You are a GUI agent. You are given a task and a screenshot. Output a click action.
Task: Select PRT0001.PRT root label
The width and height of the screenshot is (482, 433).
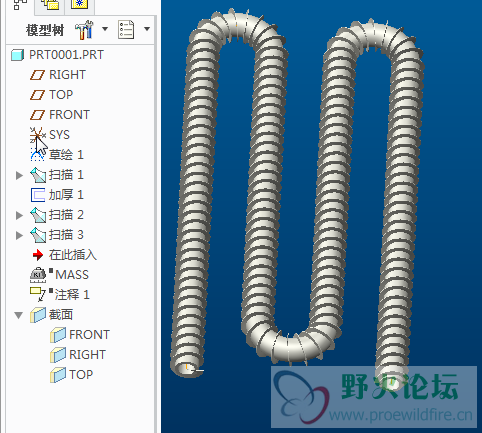pyautogui.click(x=66, y=55)
